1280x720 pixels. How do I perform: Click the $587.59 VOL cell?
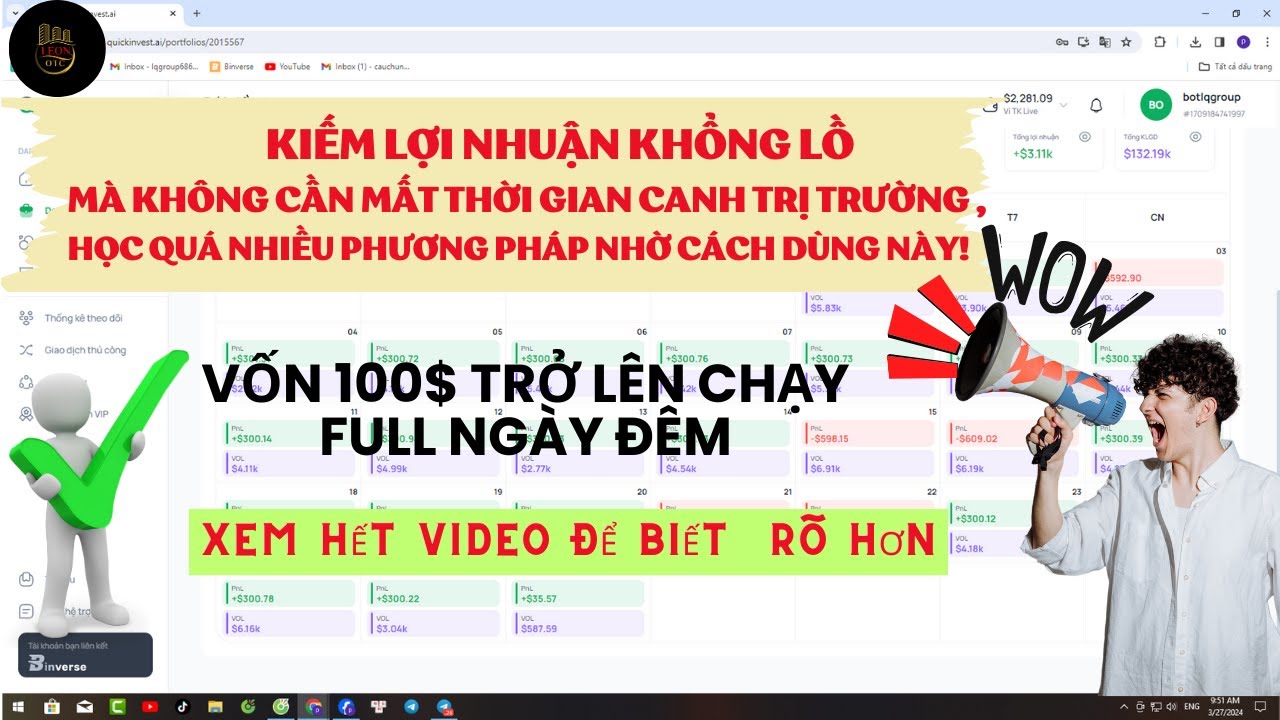coord(579,624)
